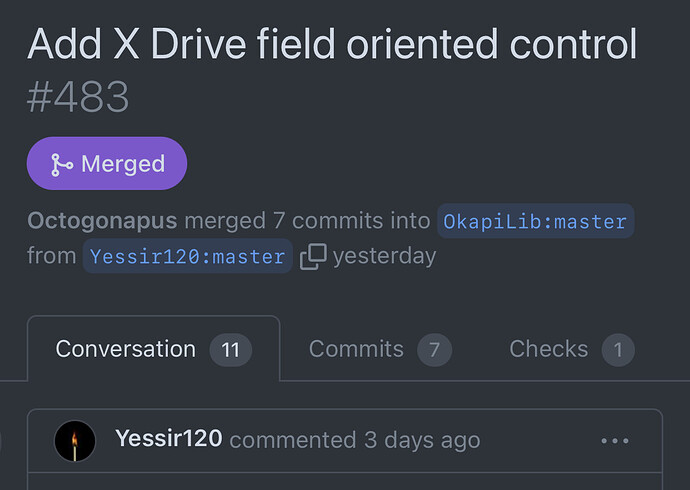Open the OkapiLib:master base branch link
The image size is (690, 490).
pyautogui.click(x=535, y=221)
